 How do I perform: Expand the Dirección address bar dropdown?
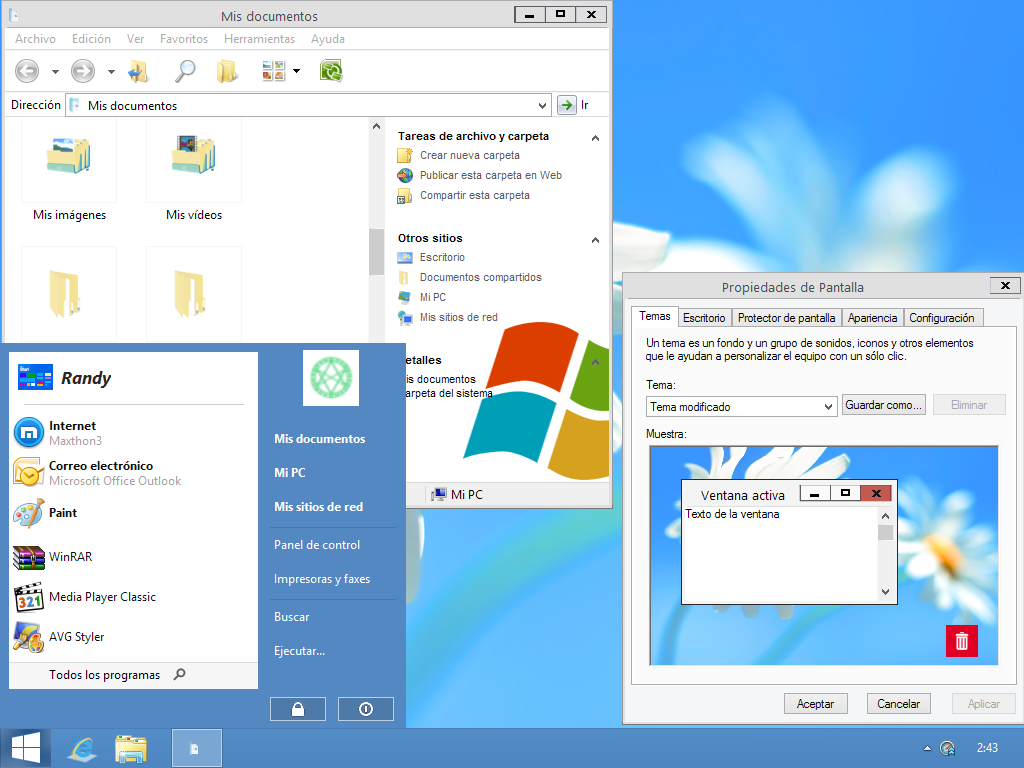[542, 105]
